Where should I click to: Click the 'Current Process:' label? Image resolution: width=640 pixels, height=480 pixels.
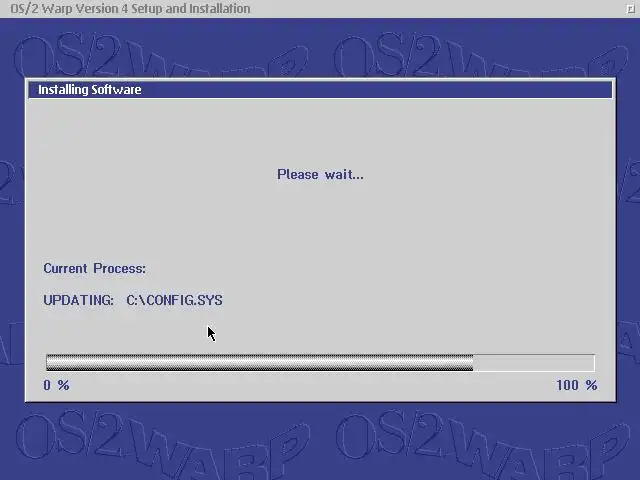[x=94, y=269]
